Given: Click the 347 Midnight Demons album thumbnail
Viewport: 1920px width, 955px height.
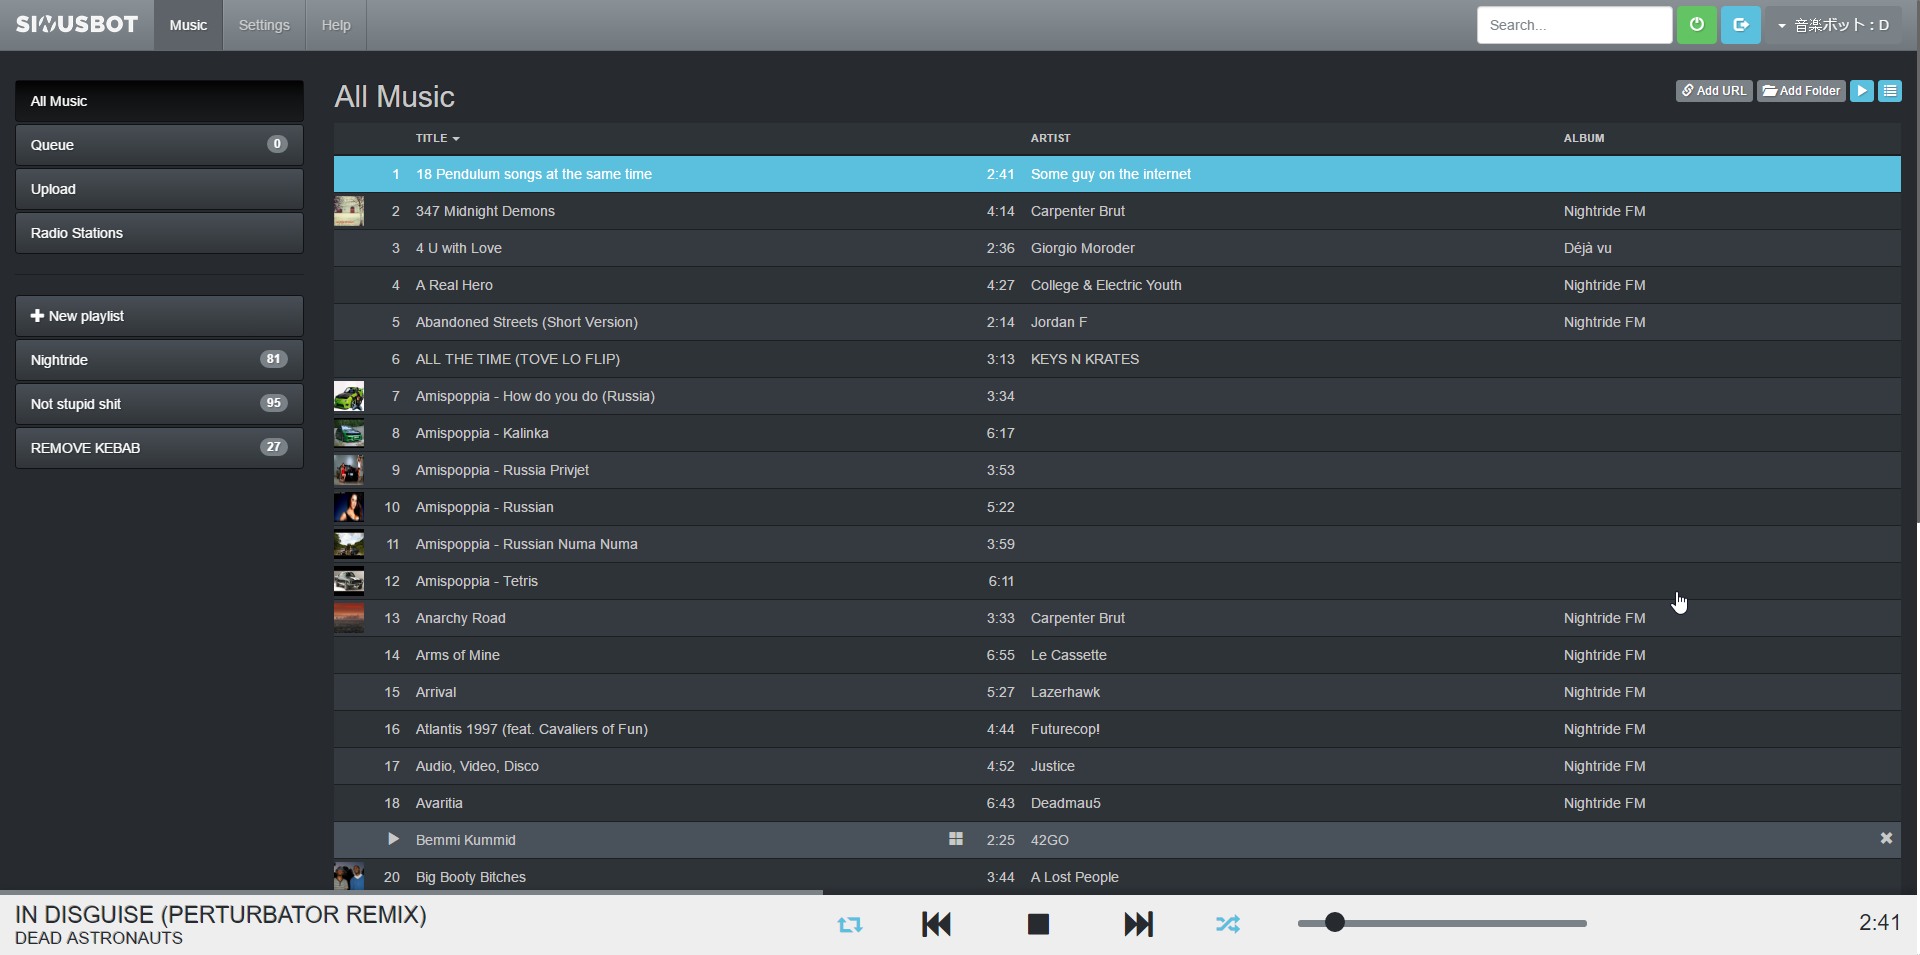Looking at the screenshot, I should 349,211.
